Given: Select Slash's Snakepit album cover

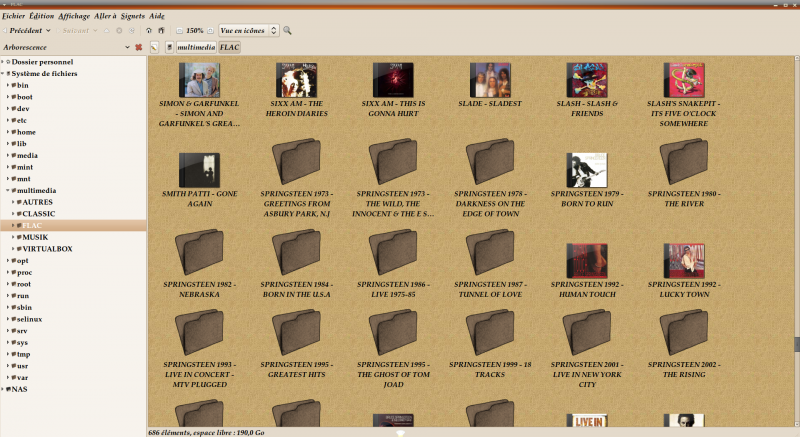Looking at the screenshot, I should pyautogui.click(x=684, y=80).
